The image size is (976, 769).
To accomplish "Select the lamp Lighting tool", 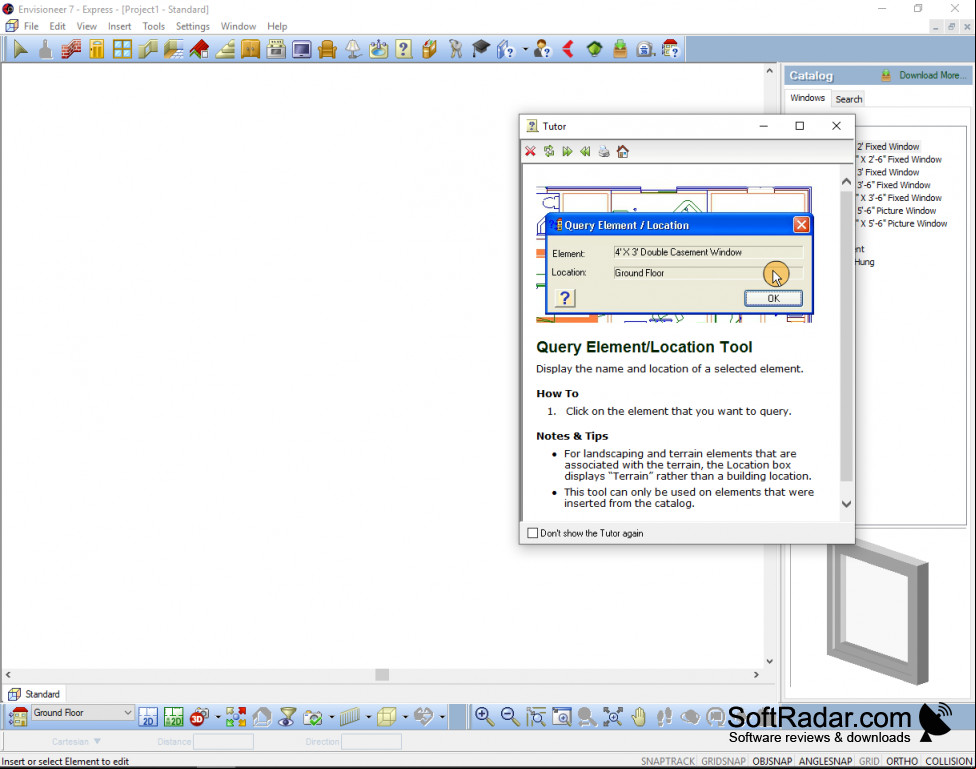I will click(353, 49).
